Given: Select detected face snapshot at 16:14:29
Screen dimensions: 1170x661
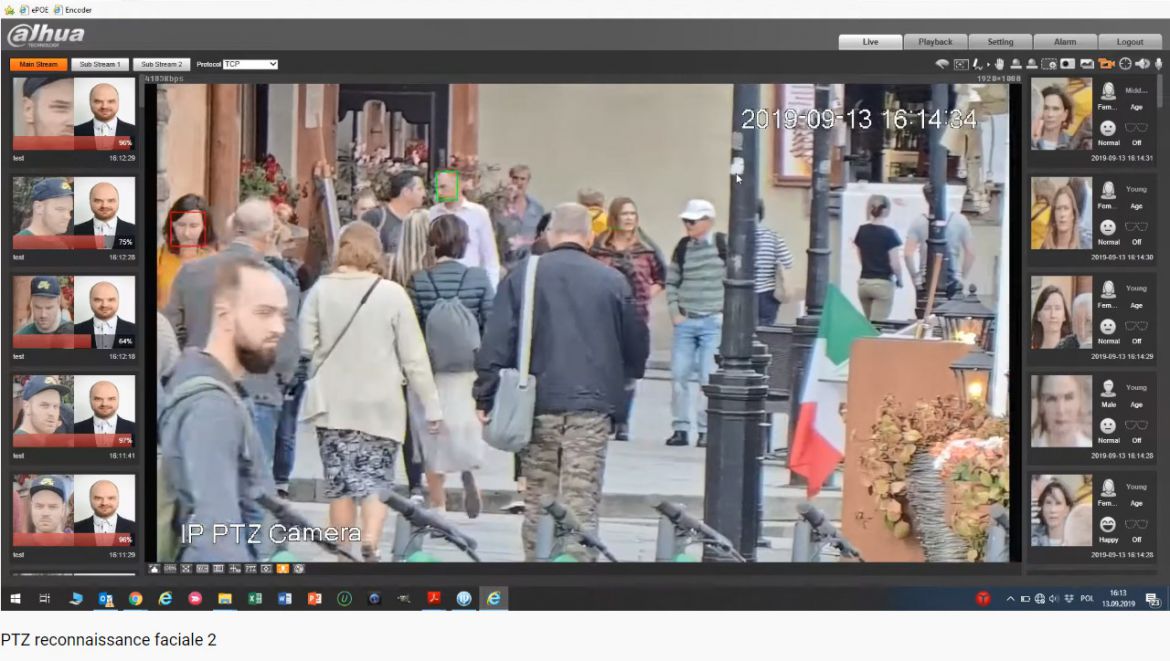Looking at the screenshot, I should (x=1061, y=313).
